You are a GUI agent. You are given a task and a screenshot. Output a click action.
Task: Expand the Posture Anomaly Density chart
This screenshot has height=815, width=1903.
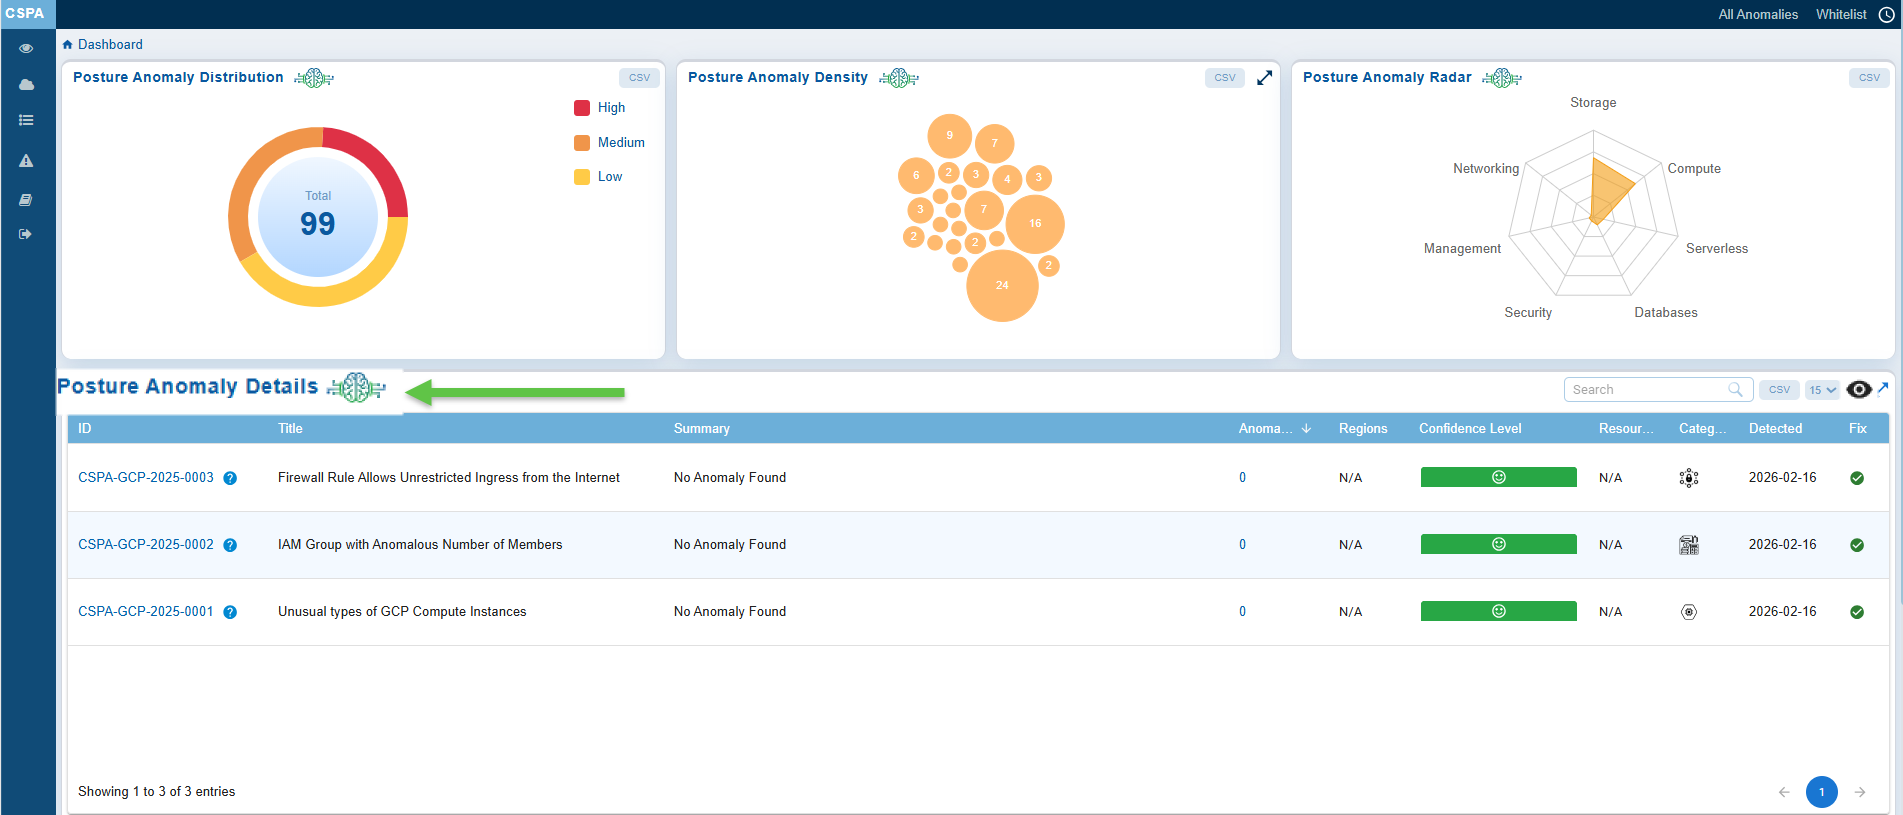(1264, 78)
